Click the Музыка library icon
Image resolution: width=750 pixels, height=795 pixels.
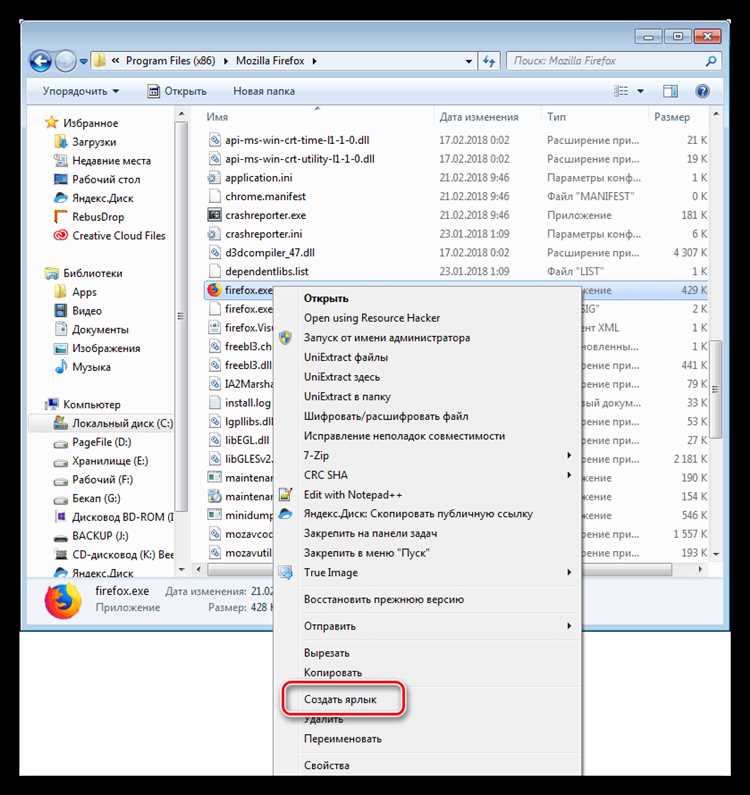point(61,367)
